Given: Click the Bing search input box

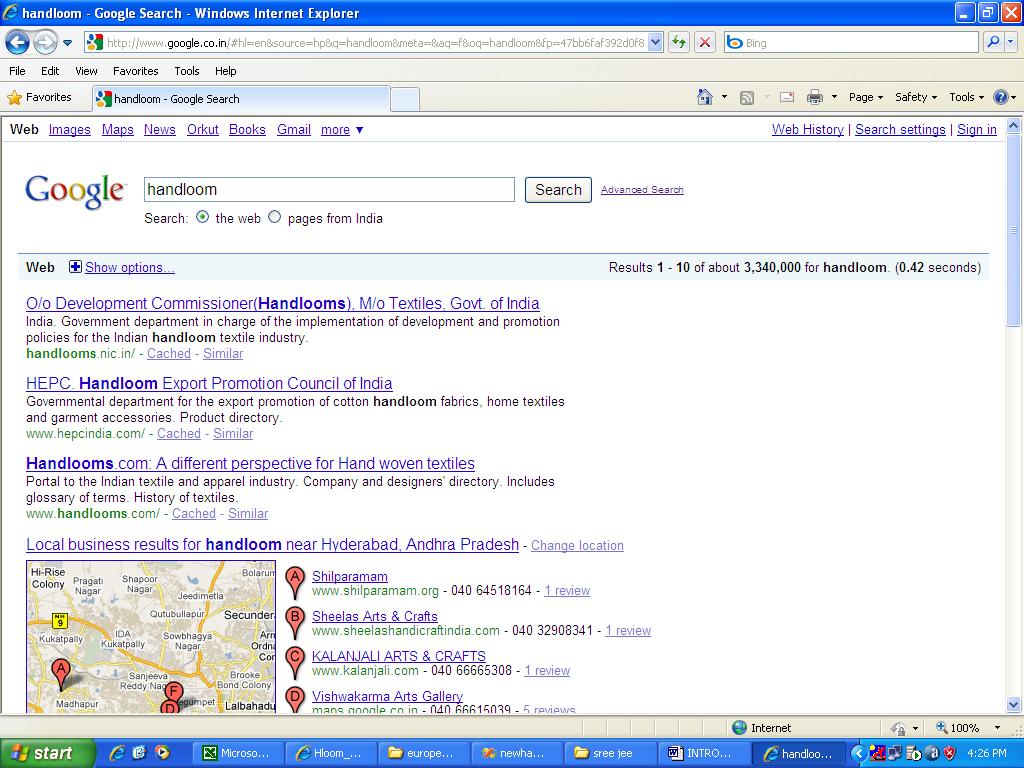Looking at the screenshot, I should [x=852, y=42].
